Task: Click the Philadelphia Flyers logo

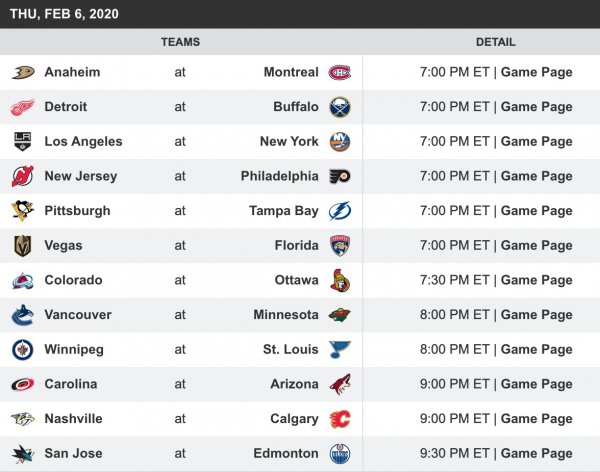Action: click(x=340, y=176)
